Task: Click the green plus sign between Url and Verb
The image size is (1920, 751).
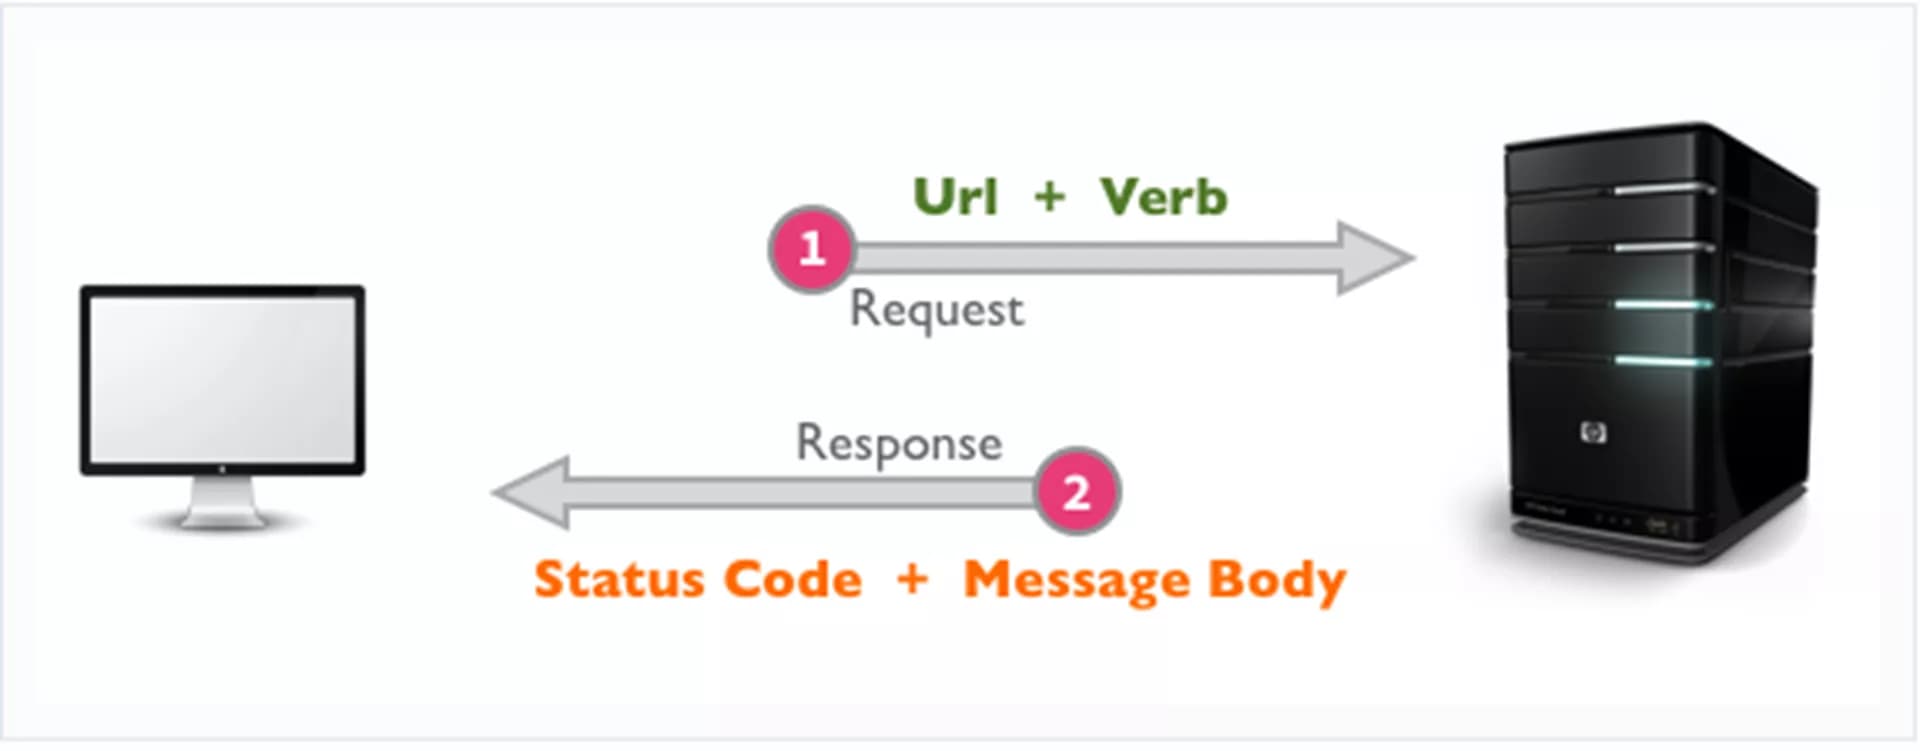Action: [x=1049, y=196]
